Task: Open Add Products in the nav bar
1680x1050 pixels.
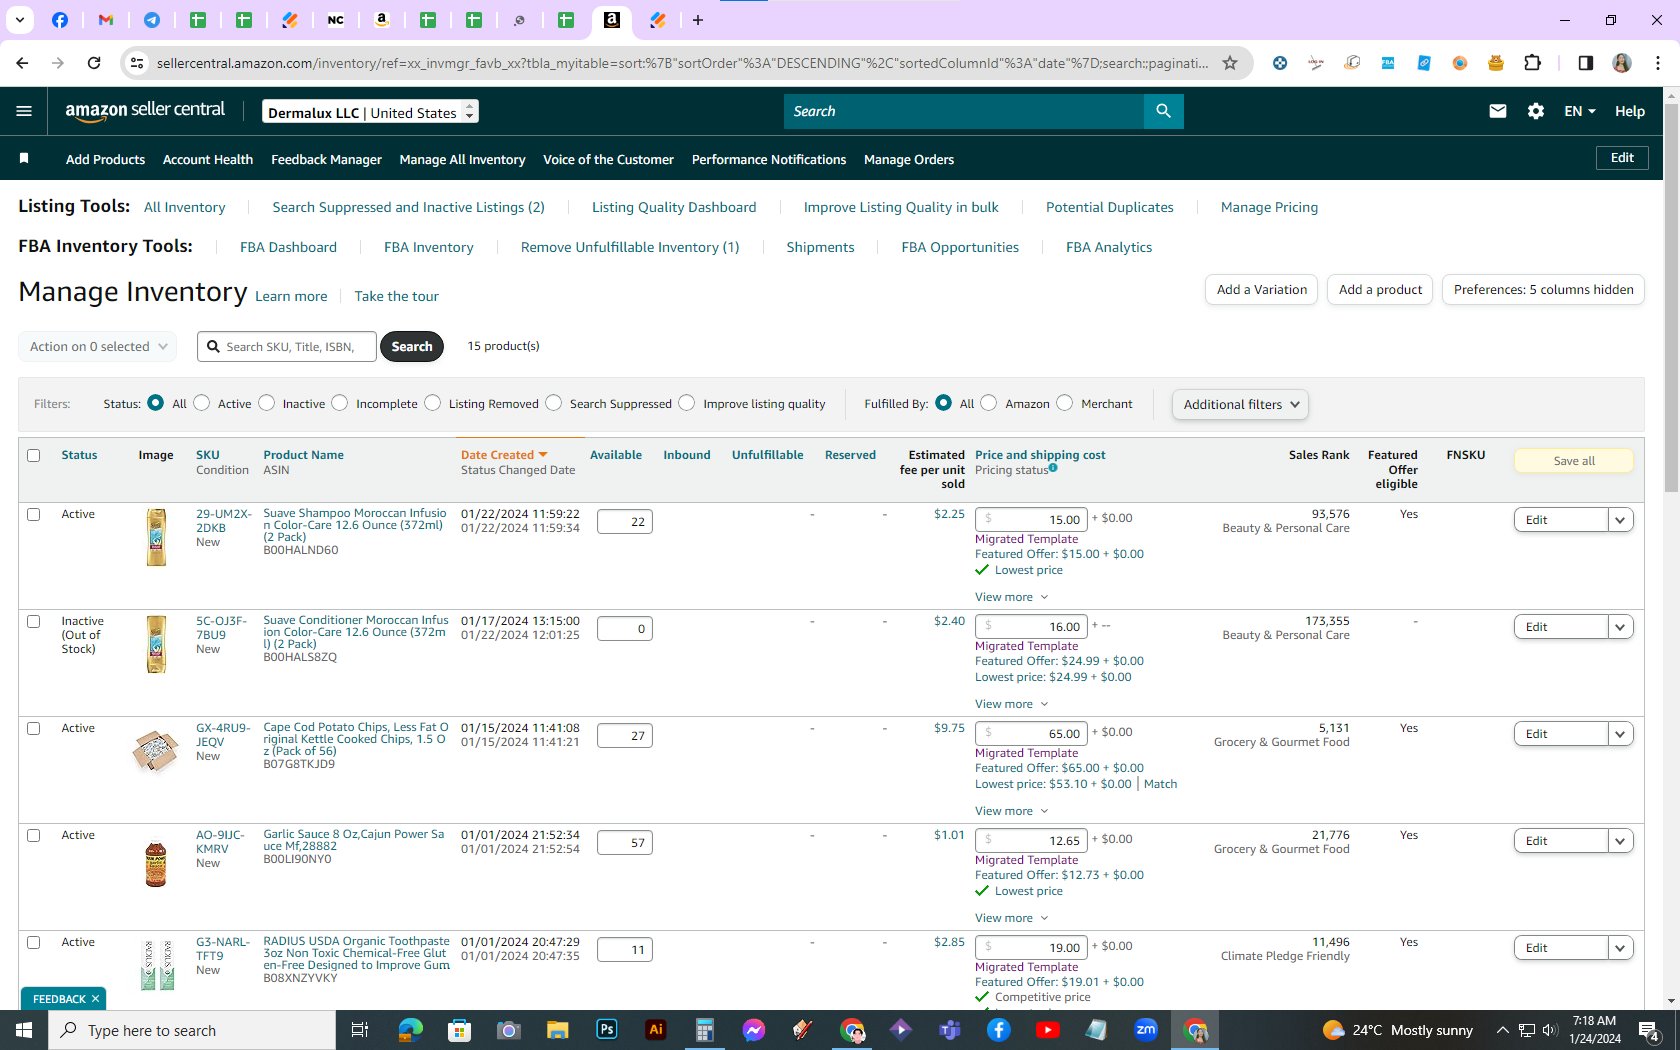Action: pyautogui.click(x=105, y=159)
